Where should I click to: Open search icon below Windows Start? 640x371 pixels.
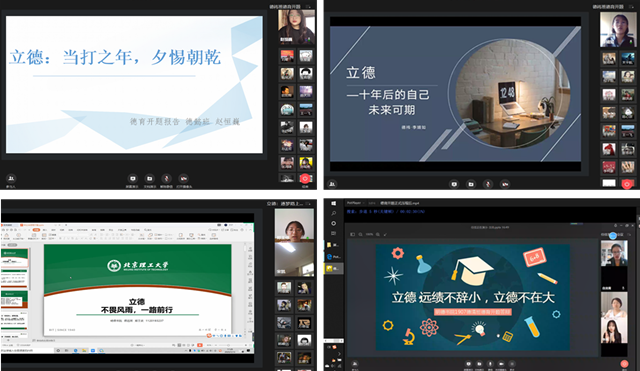pos(333,213)
